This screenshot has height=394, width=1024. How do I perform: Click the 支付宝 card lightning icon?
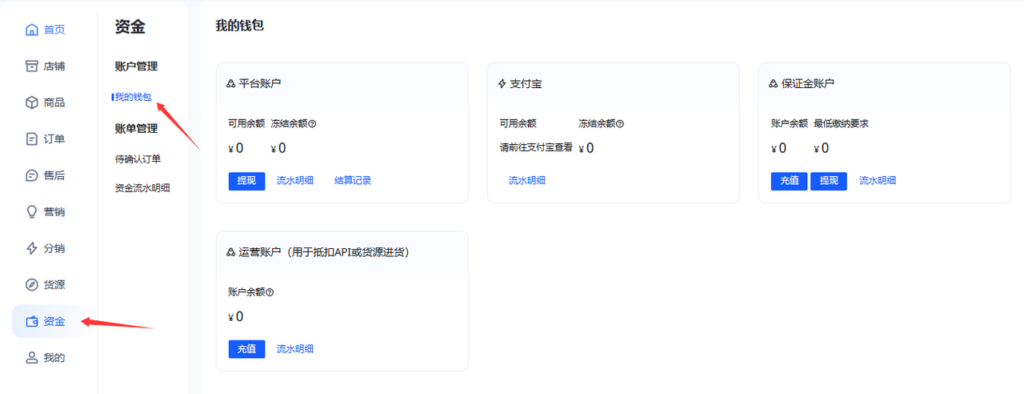(502, 84)
